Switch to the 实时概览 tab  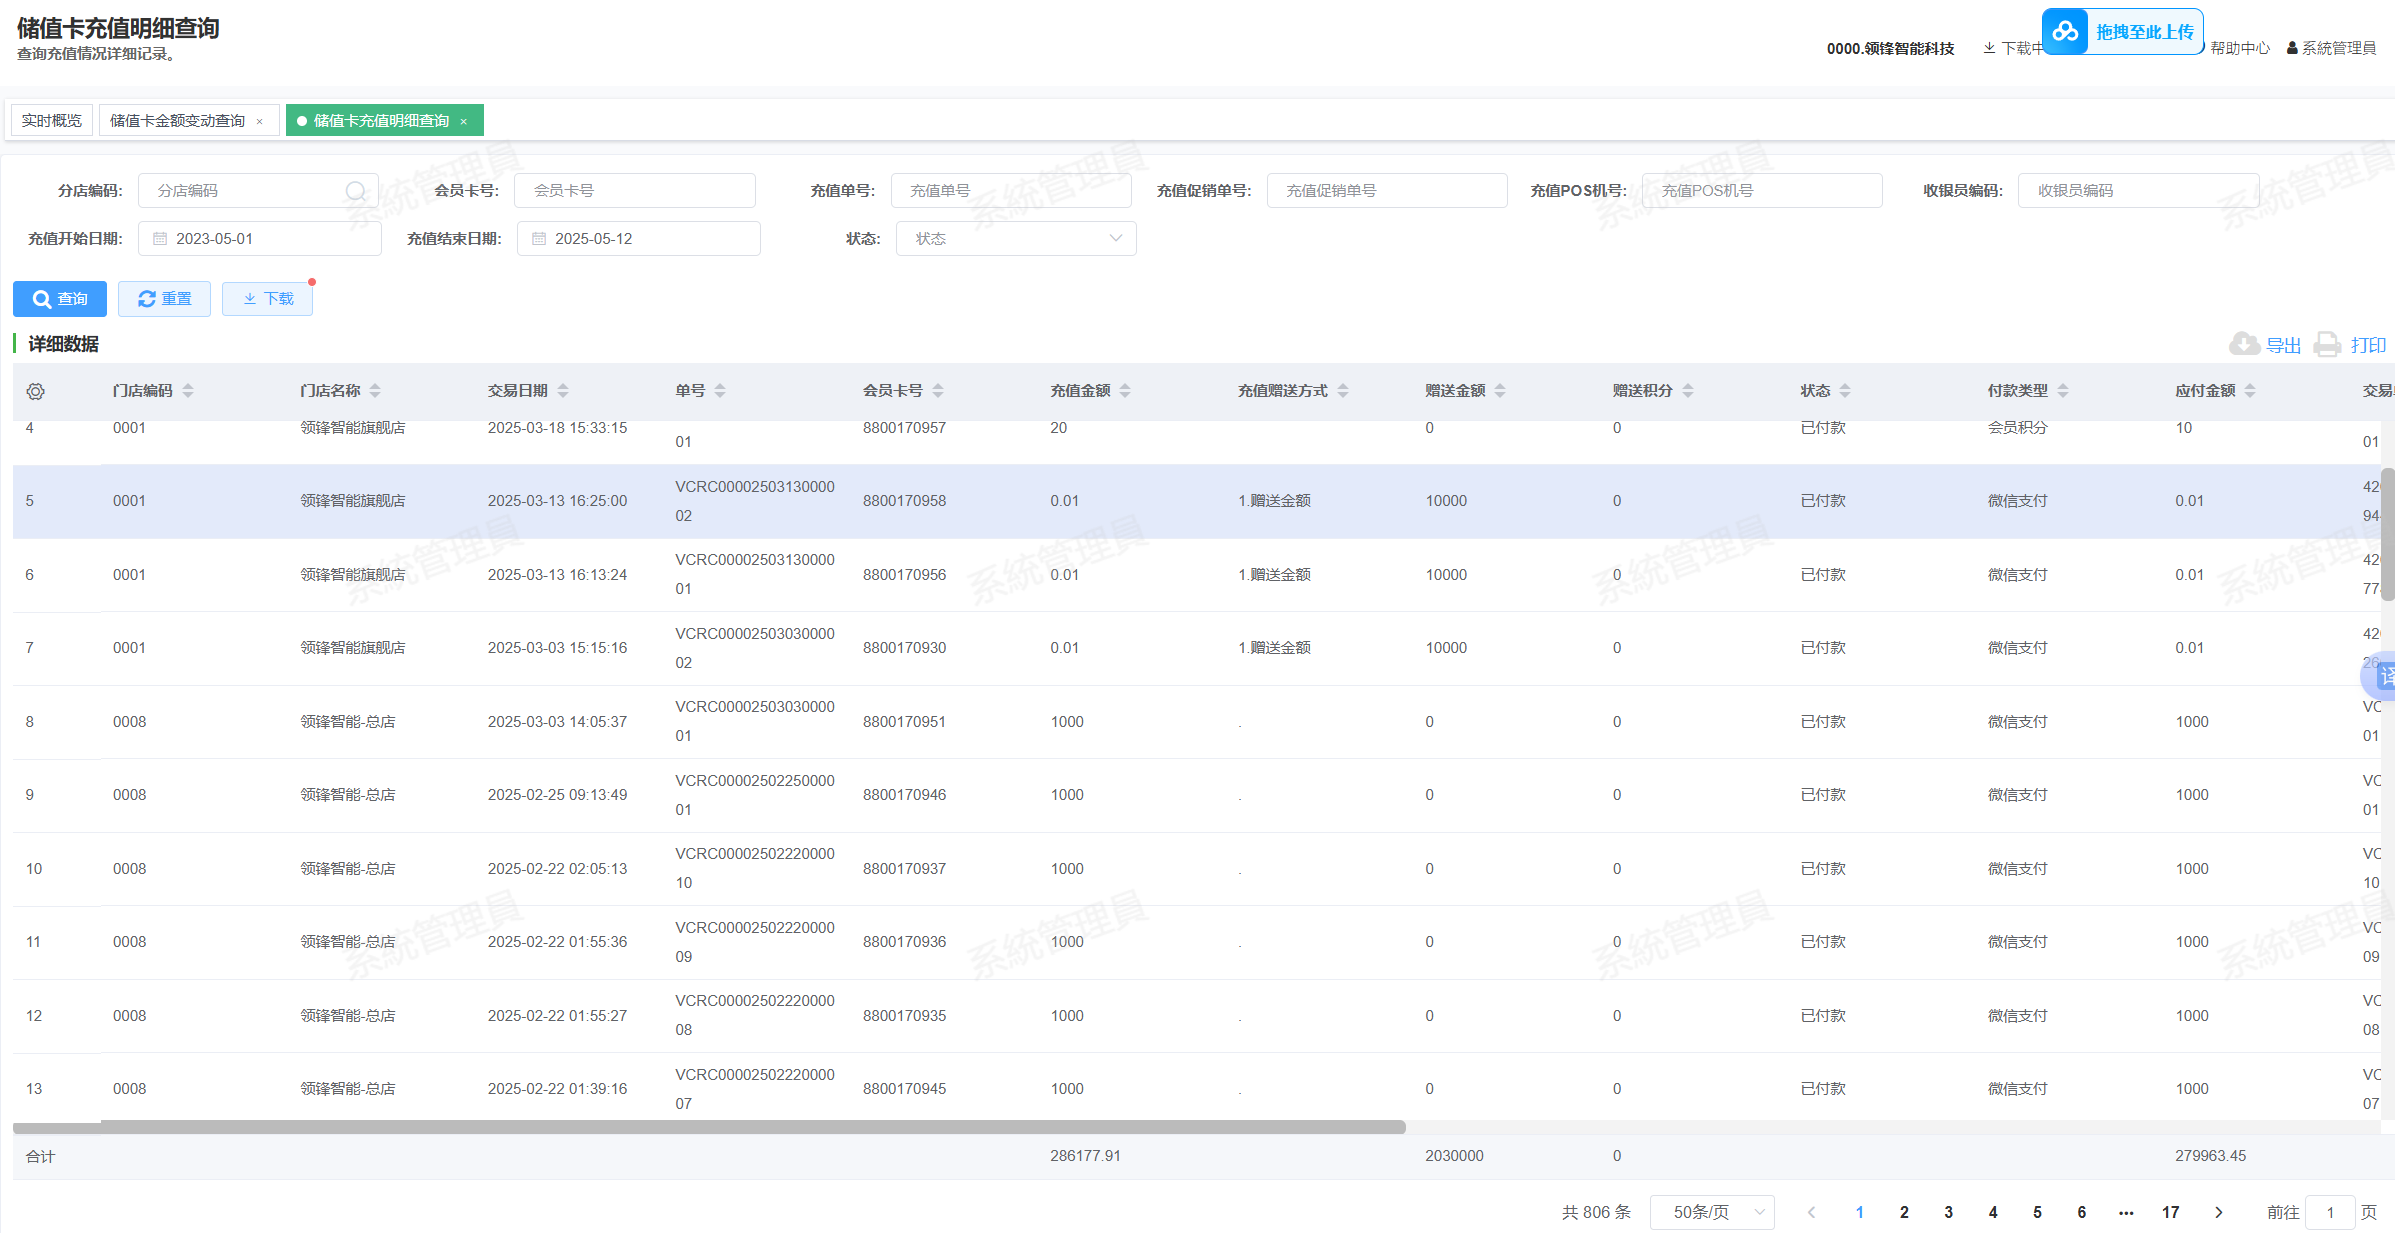coord(52,121)
